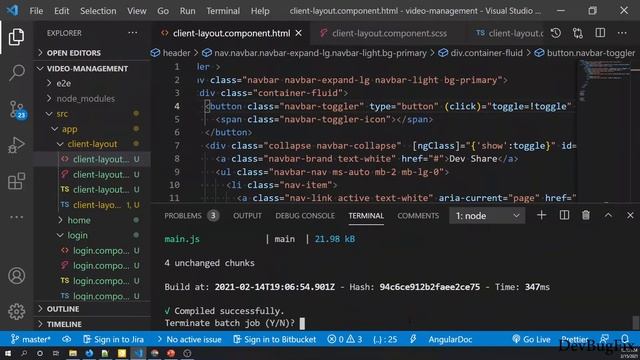This screenshot has height=360, width=640.
Task: Close the terminal panel
Action: click(630, 215)
